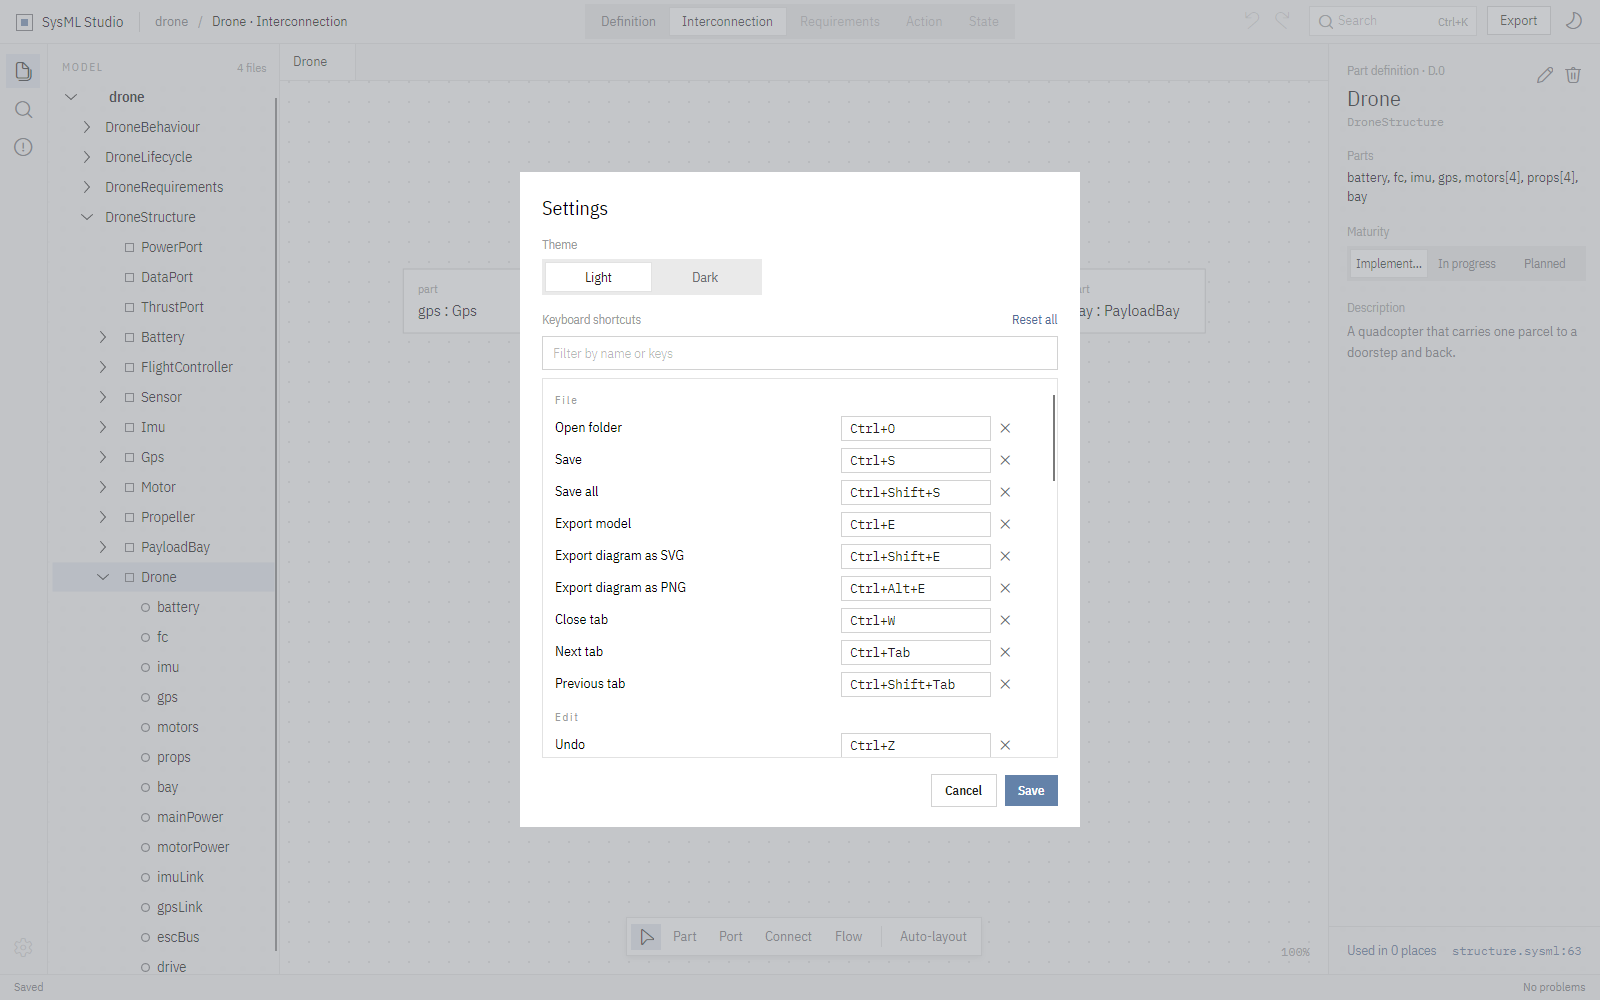Focus the Filter by name or keys field

799,353
